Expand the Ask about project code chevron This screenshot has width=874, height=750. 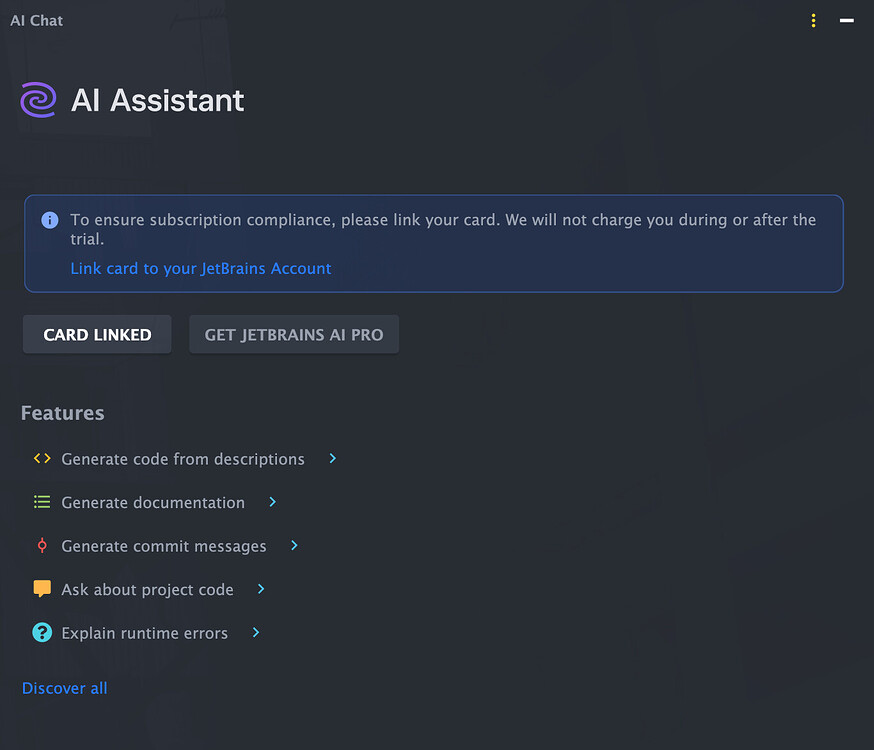pyautogui.click(x=261, y=589)
